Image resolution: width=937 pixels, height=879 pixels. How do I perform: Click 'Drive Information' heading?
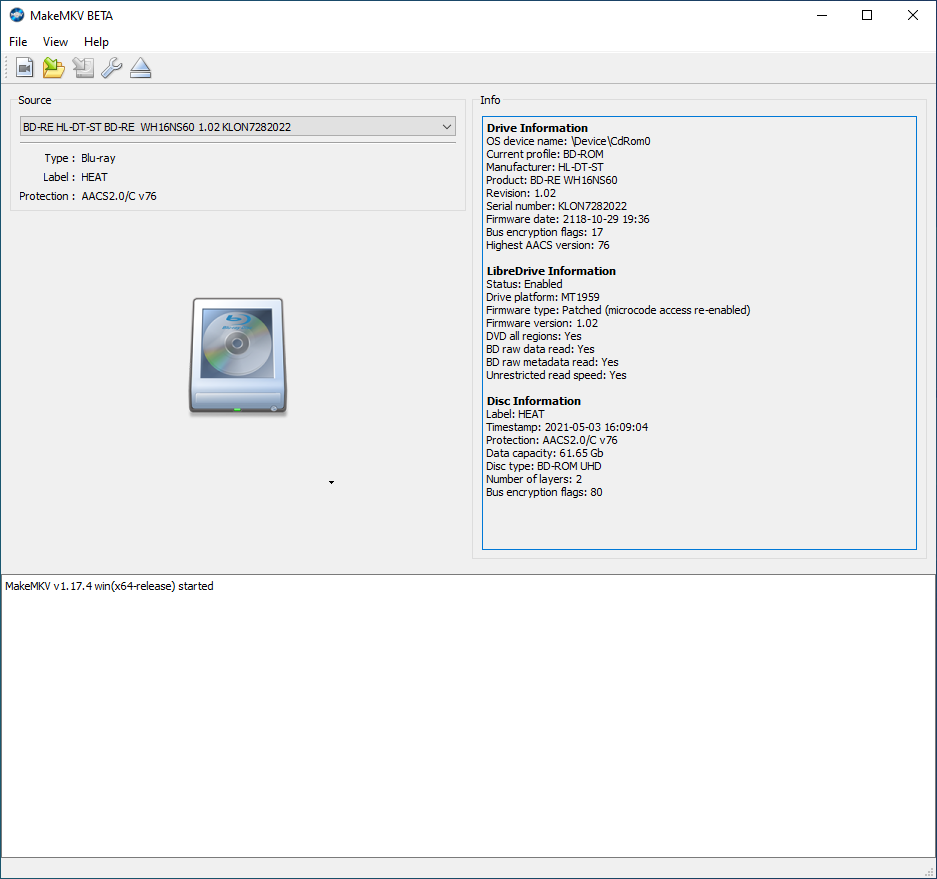coord(537,128)
